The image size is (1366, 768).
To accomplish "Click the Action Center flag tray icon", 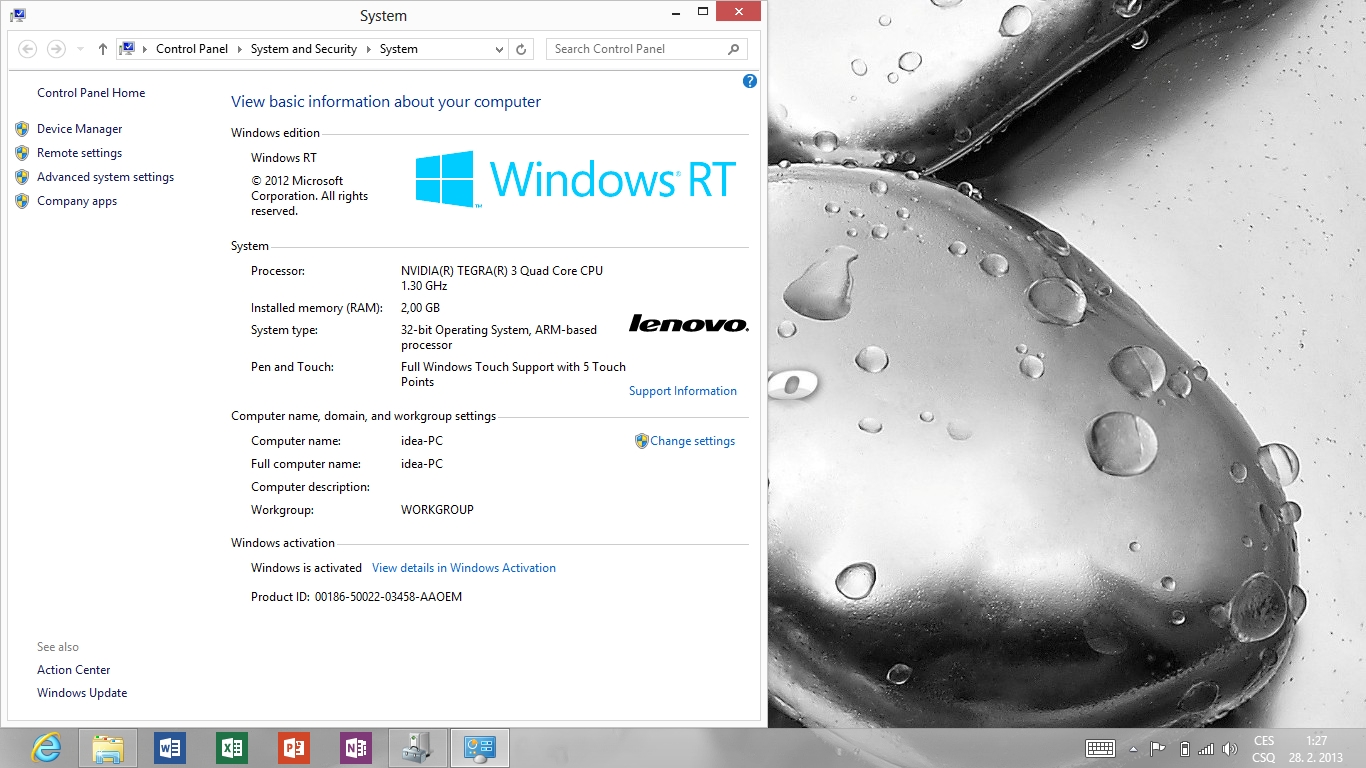I will coord(1158,748).
